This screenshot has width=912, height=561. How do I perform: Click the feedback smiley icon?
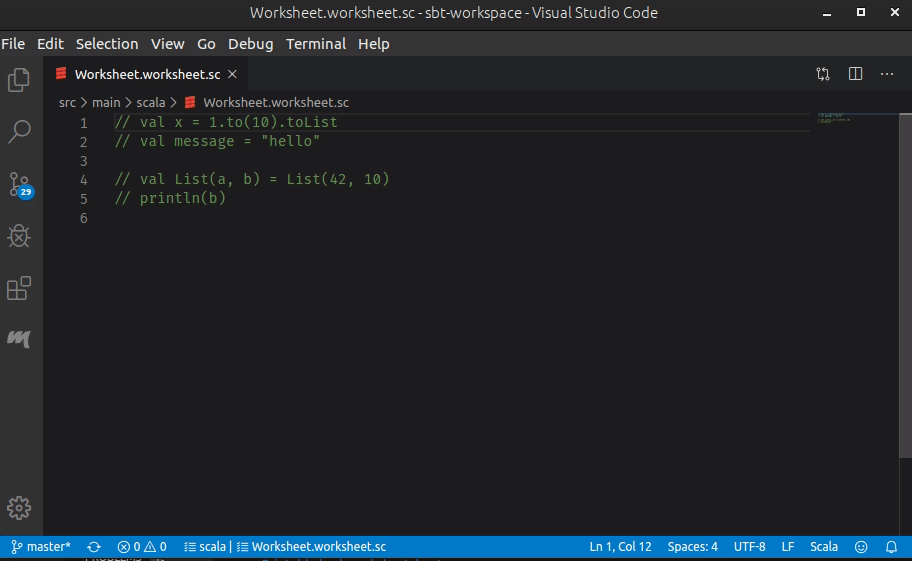[x=861, y=546]
